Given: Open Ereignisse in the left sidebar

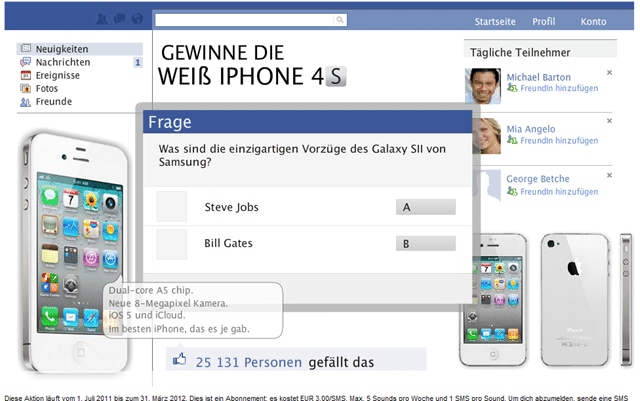Looking at the screenshot, I should coord(58,75).
